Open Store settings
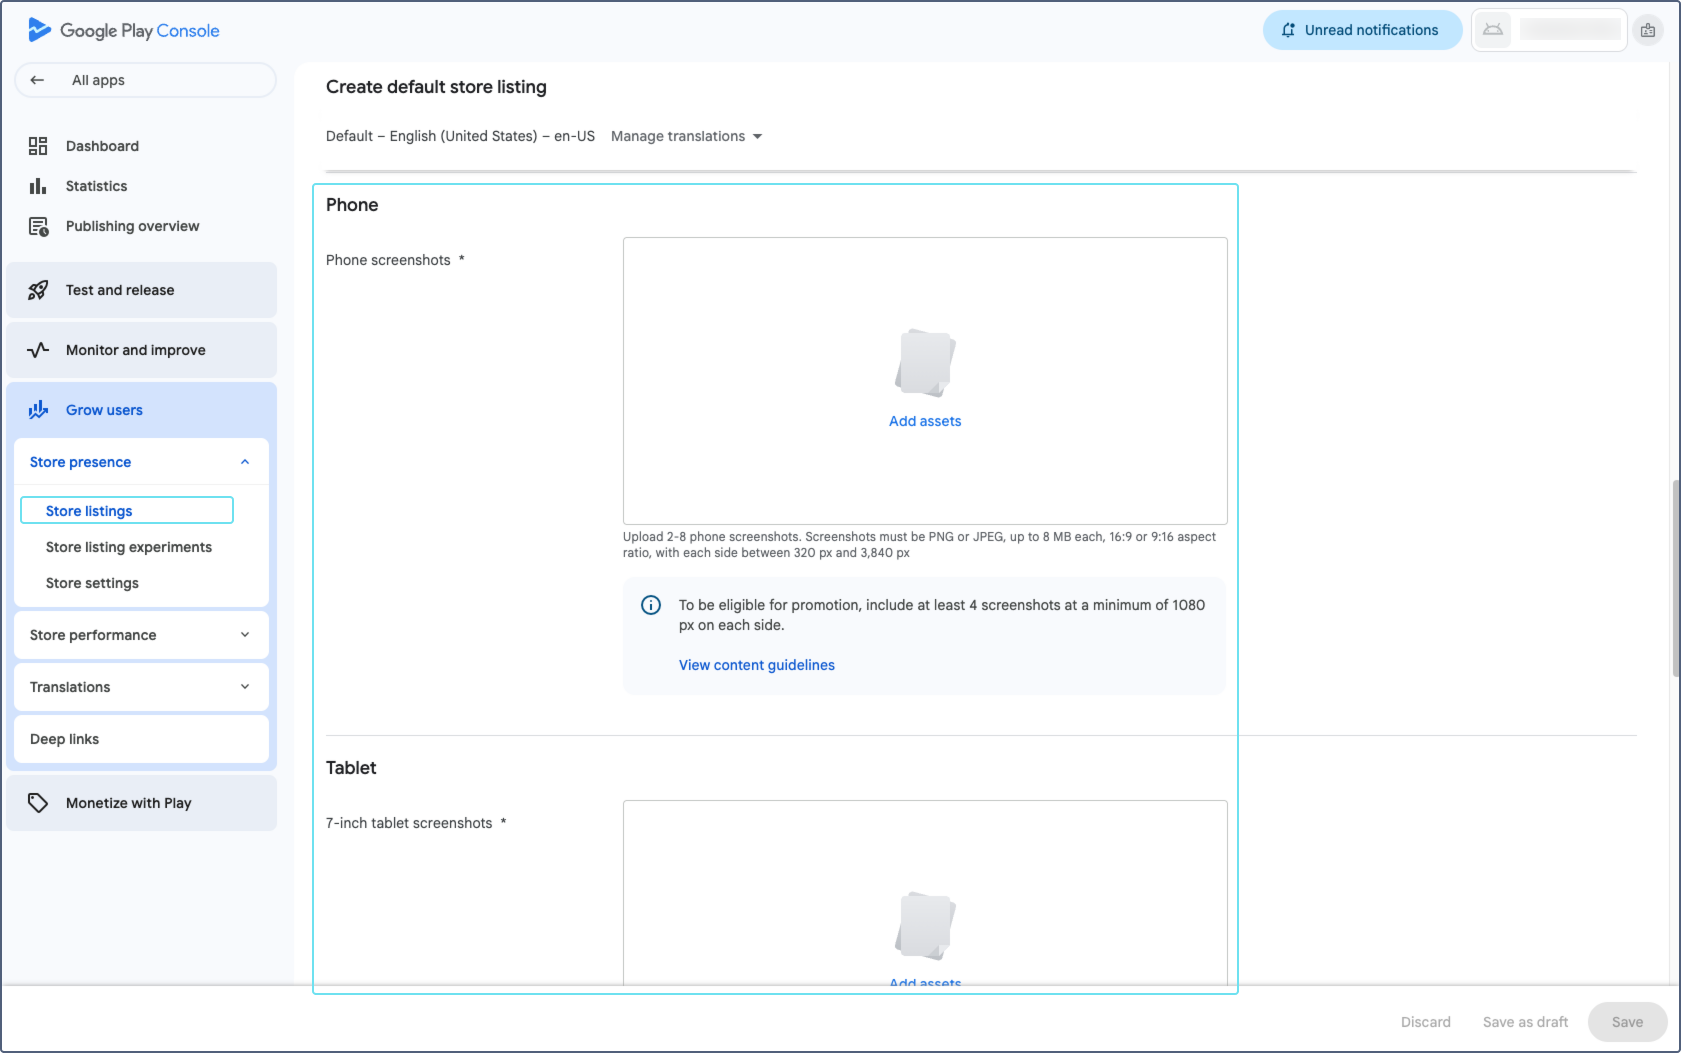Screen dimensions: 1681x1053 tap(92, 583)
